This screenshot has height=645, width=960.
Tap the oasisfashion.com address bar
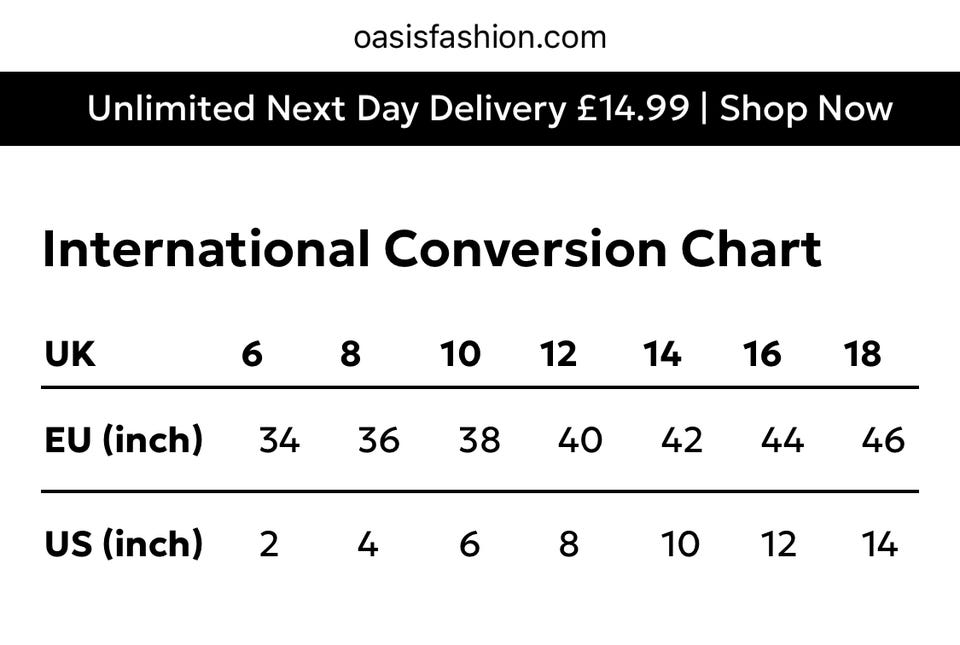[480, 37]
